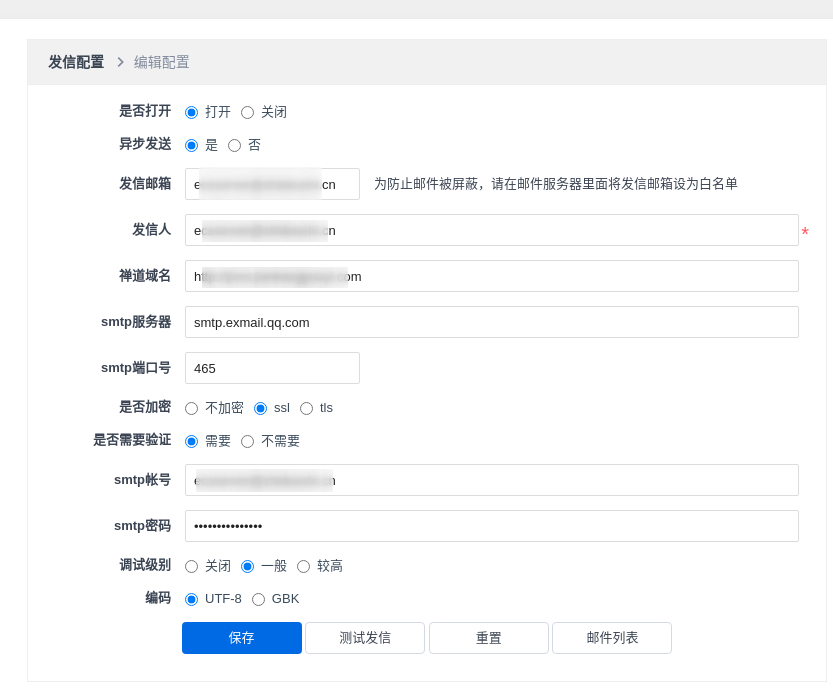Click the 测试发信 button
This screenshot has height=699, width=833.
pos(364,638)
